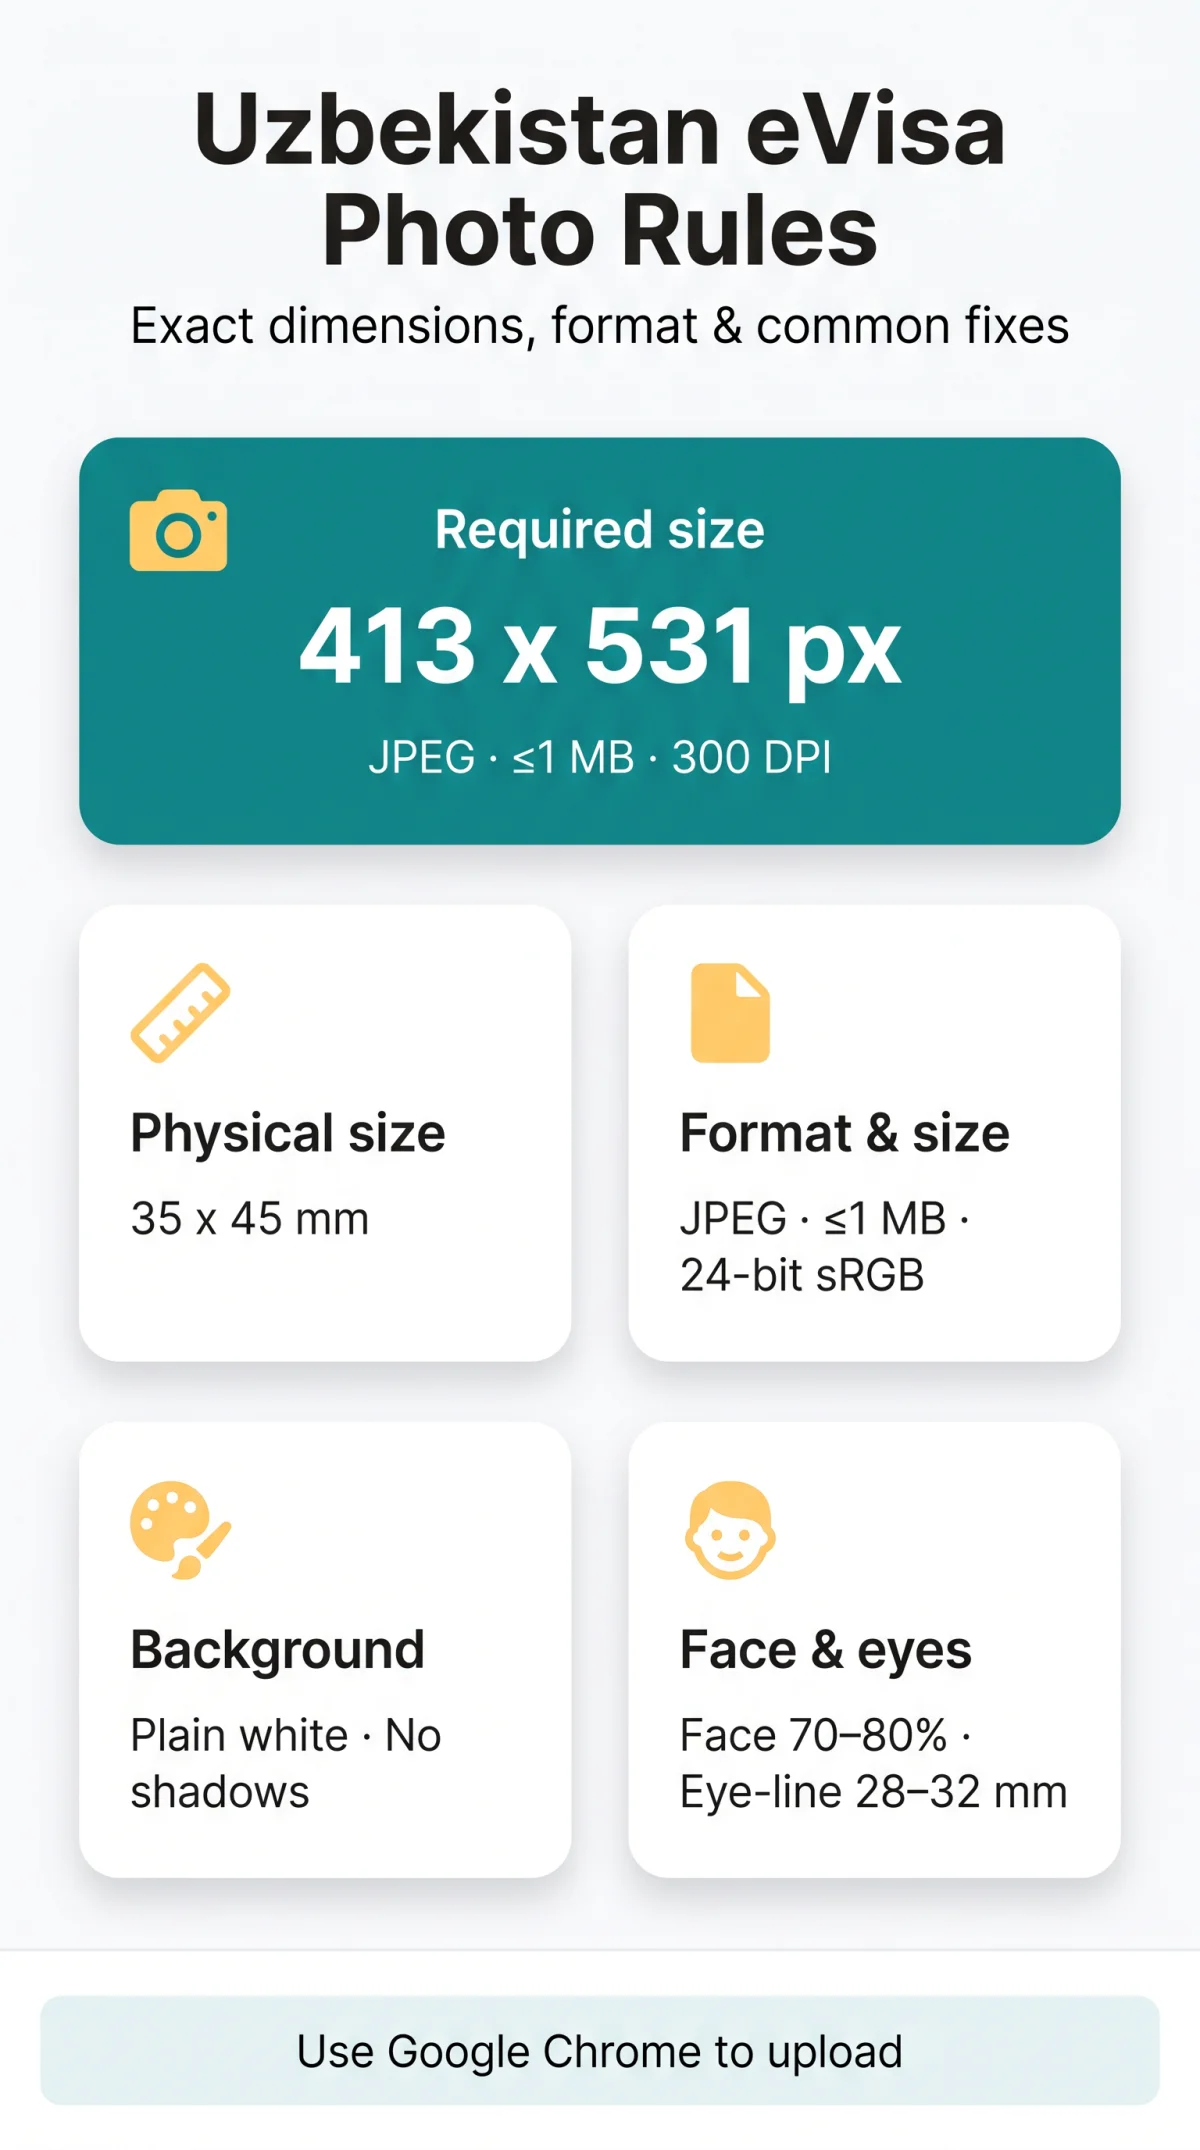The image size is (1200, 2150).
Task: Click the 'Face 70–80%' text
Action: [x=814, y=1735]
